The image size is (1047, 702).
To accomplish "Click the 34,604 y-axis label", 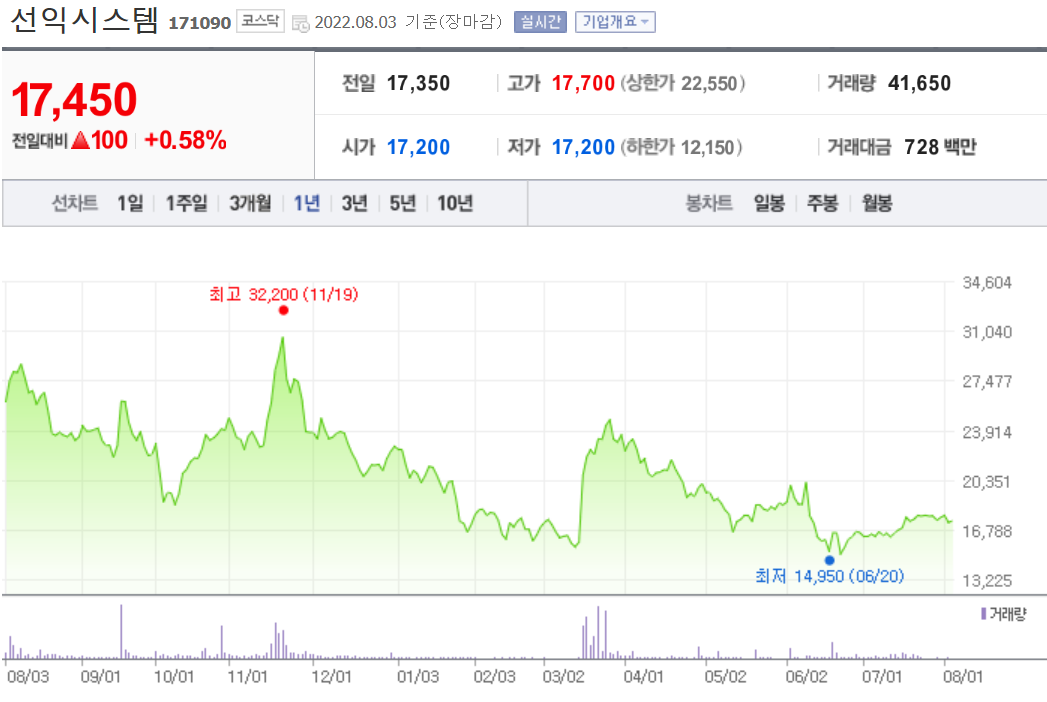I will tap(987, 283).
